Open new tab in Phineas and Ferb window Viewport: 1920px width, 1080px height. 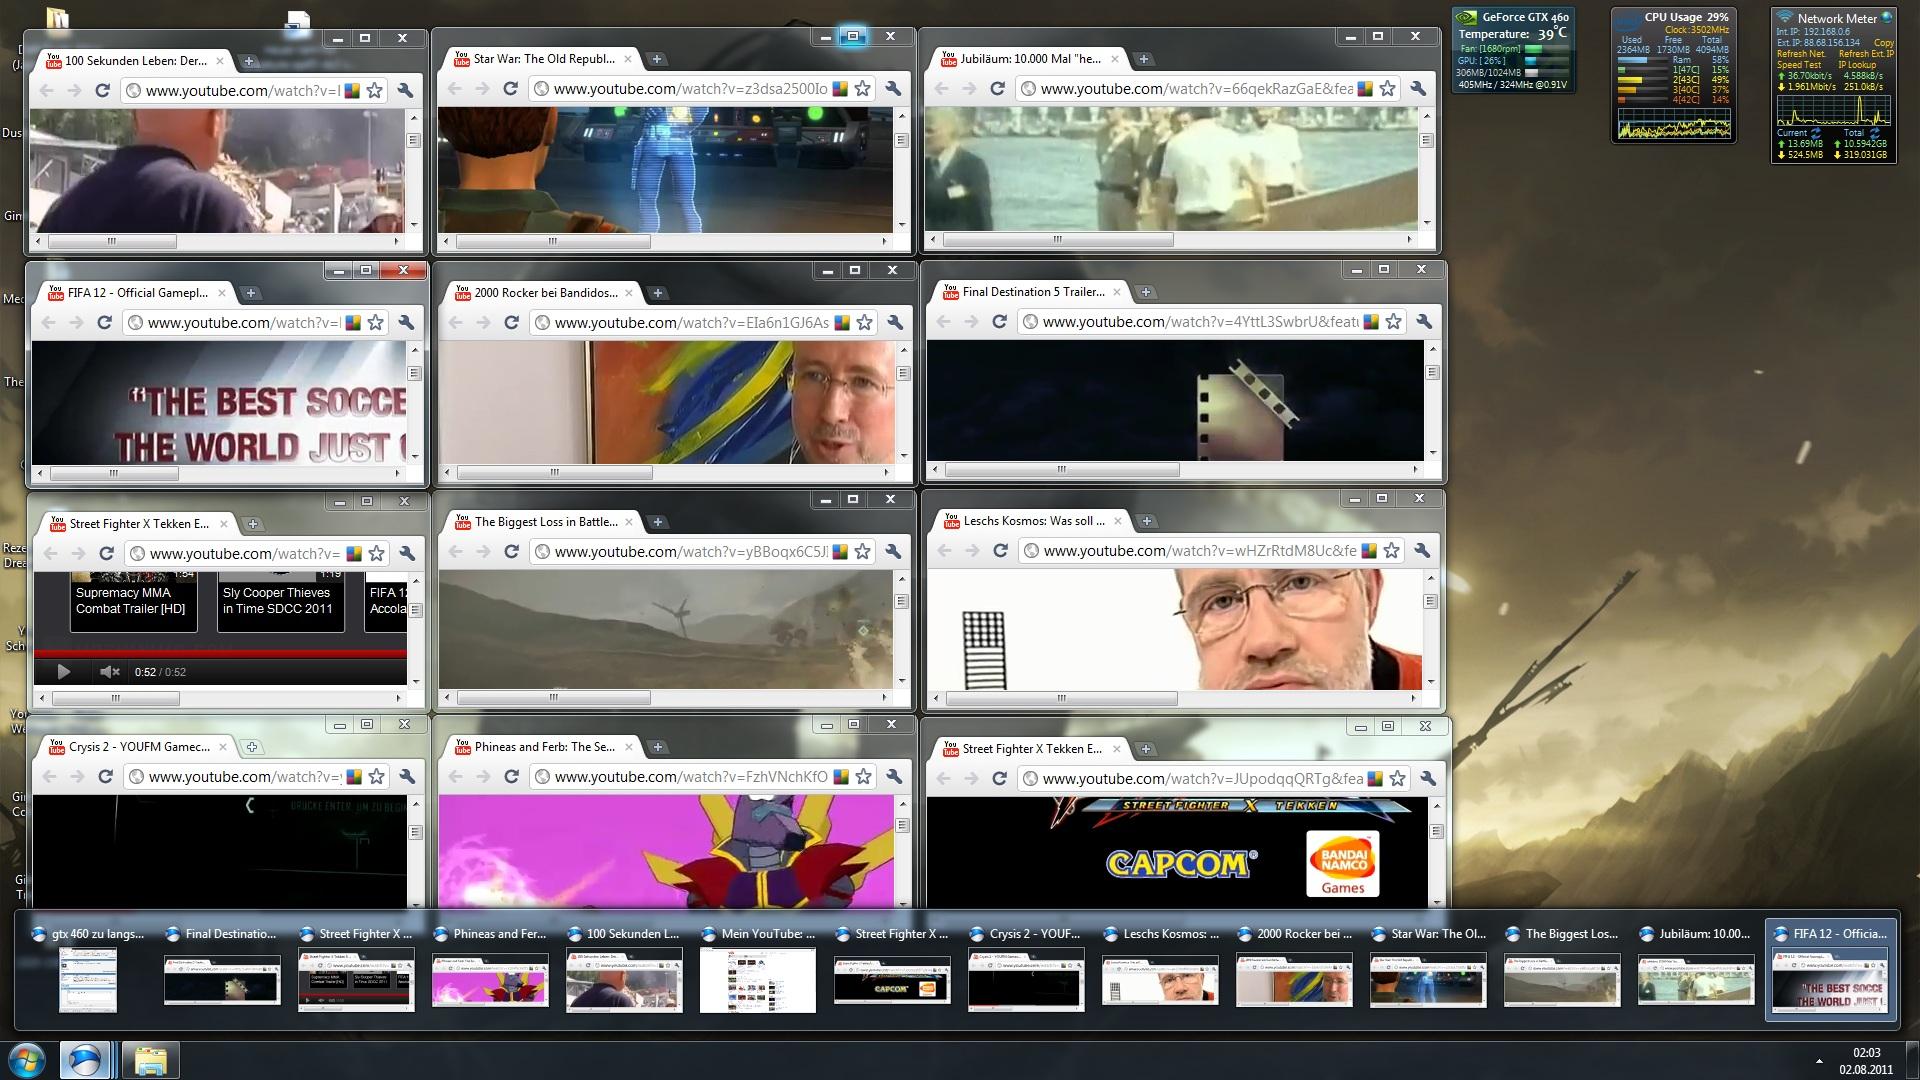(x=657, y=747)
